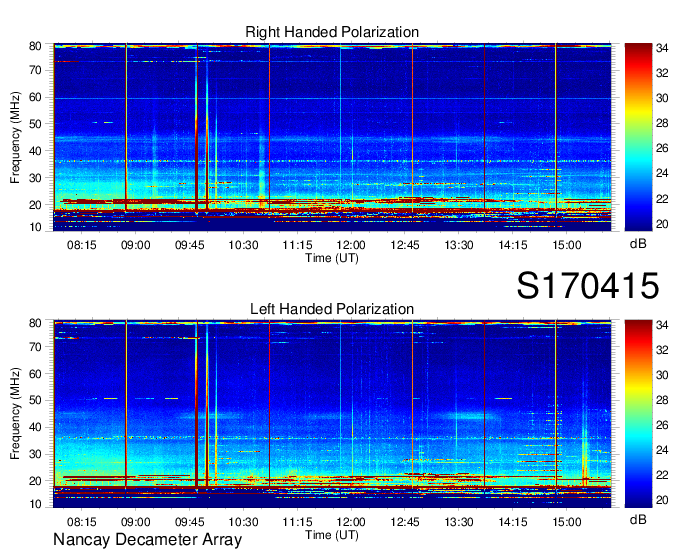
Task: Click the 50 MHz tick of Right Handed plot
Action: click(35, 124)
